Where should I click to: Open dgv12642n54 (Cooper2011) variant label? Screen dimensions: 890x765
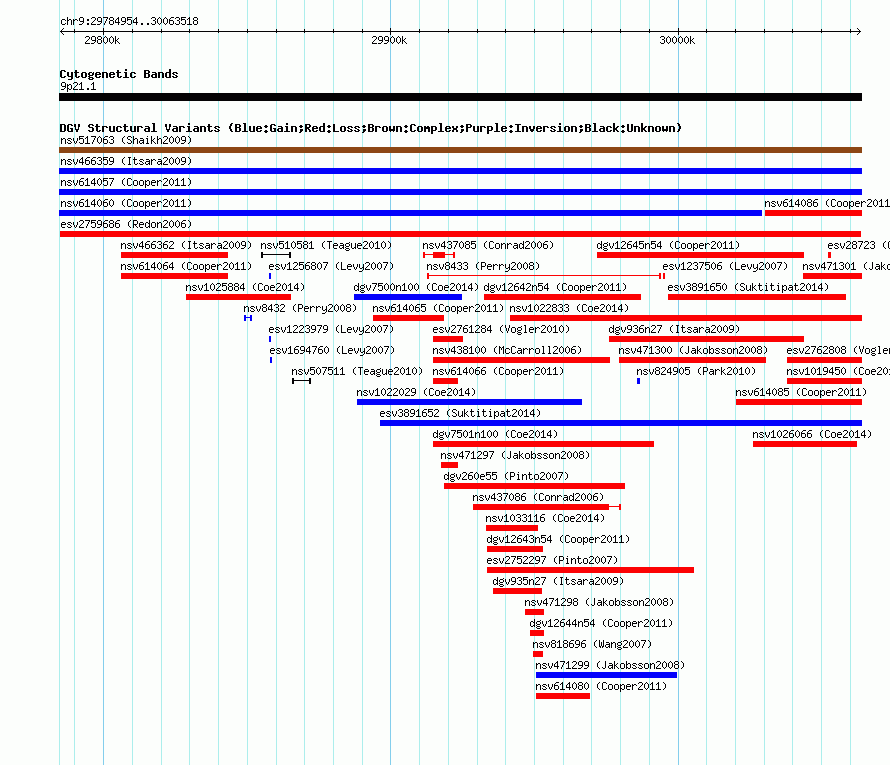coord(555,287)
